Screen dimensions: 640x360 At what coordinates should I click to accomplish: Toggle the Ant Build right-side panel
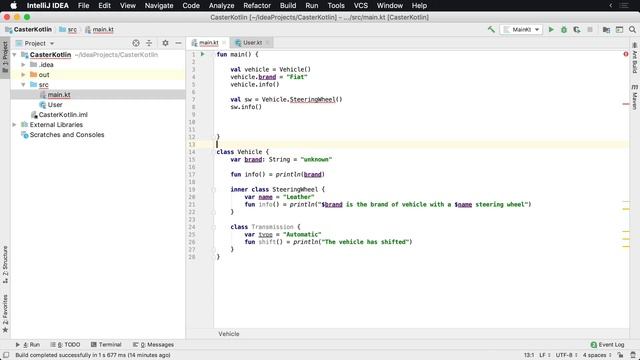click(x=635, y=58)
